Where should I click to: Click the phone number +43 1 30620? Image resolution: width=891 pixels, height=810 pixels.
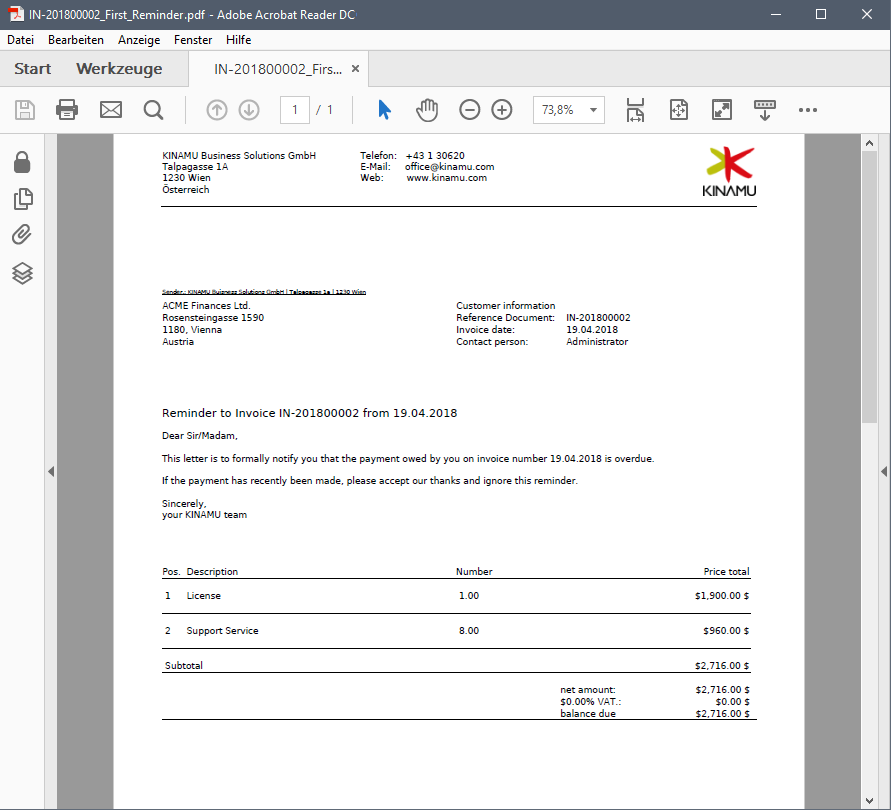435,156
